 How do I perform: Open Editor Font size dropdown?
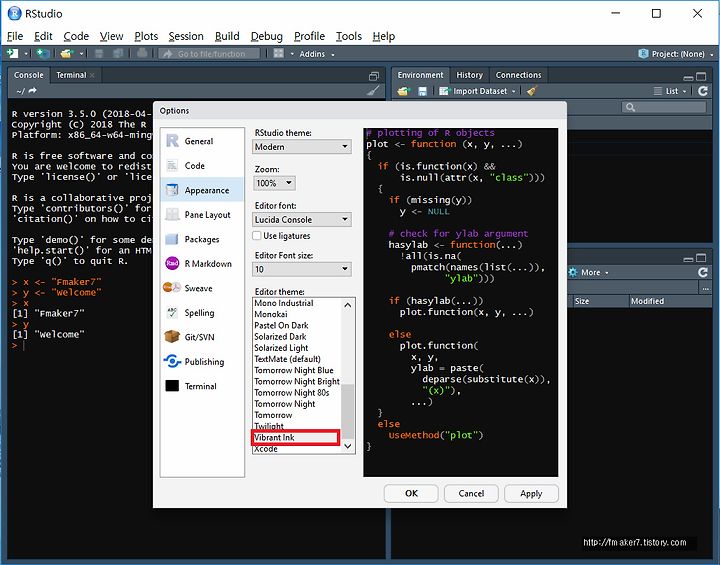(x=302, y=269)
